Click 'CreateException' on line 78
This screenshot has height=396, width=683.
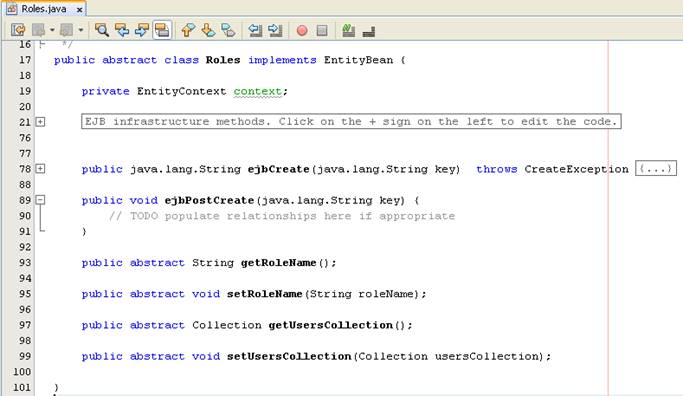(576, 169)
